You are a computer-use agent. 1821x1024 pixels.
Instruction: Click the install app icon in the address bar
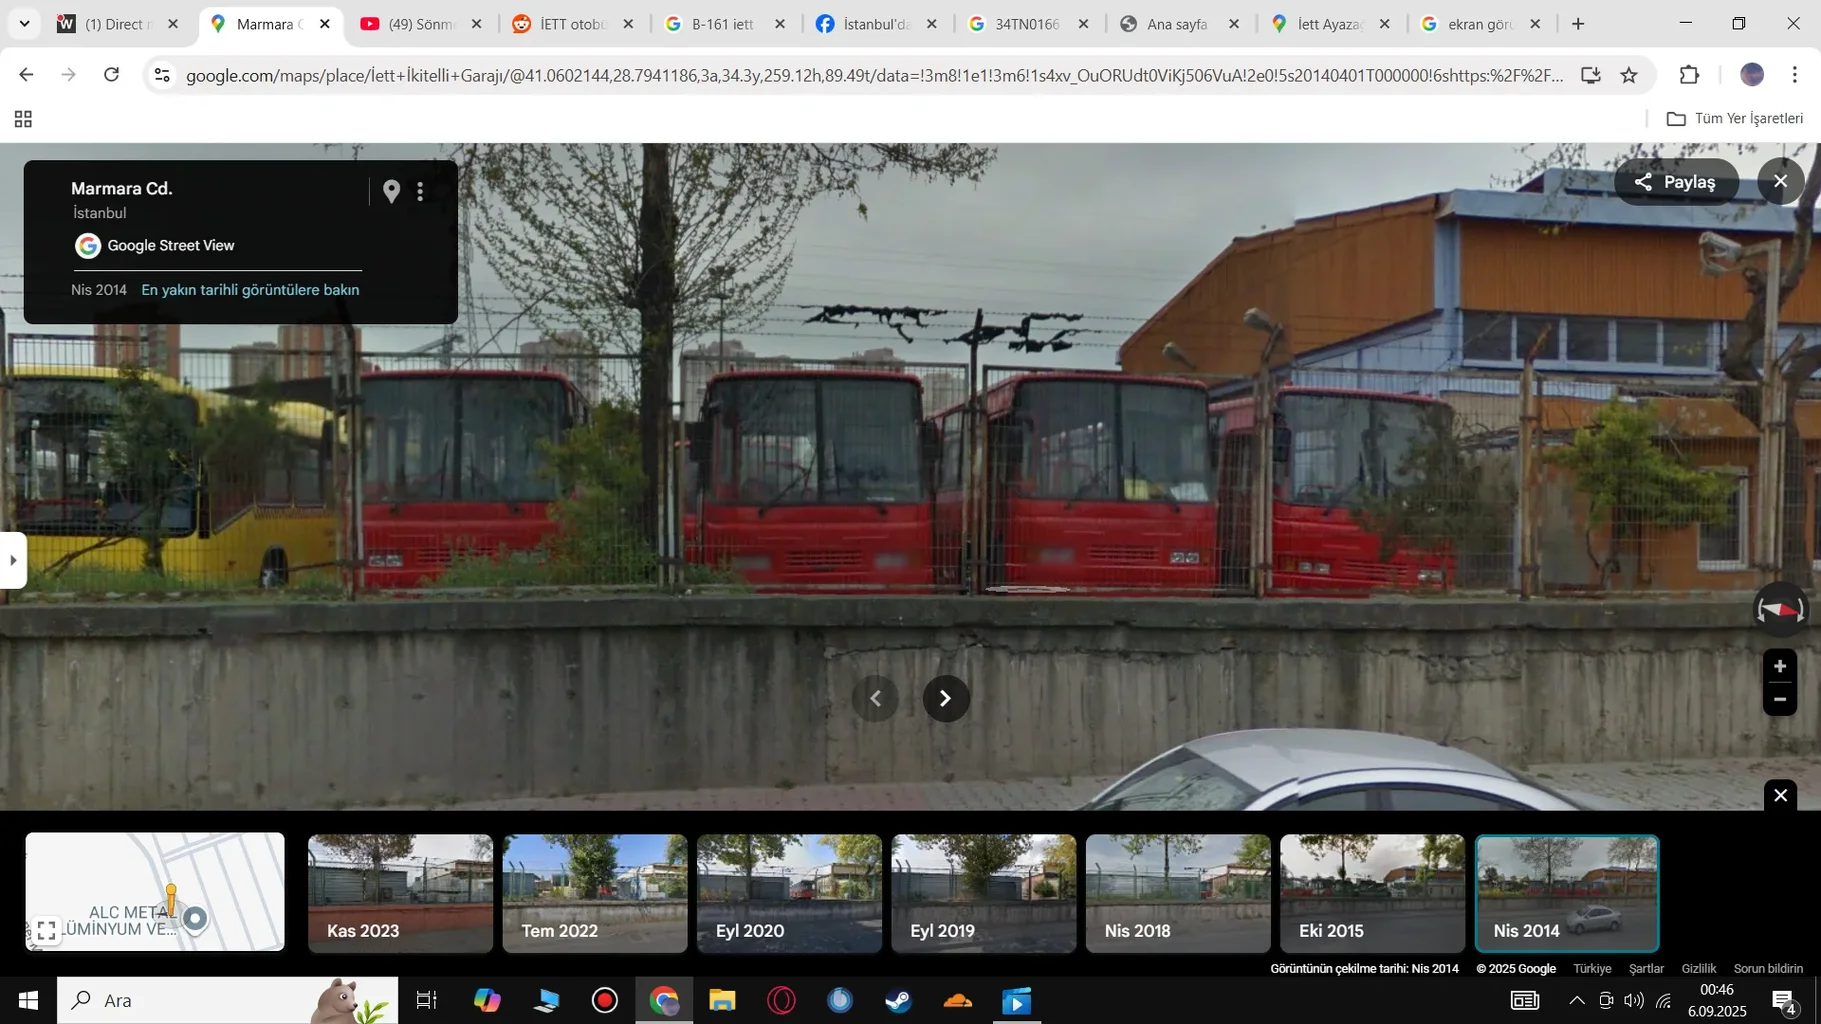[1590, 74]
